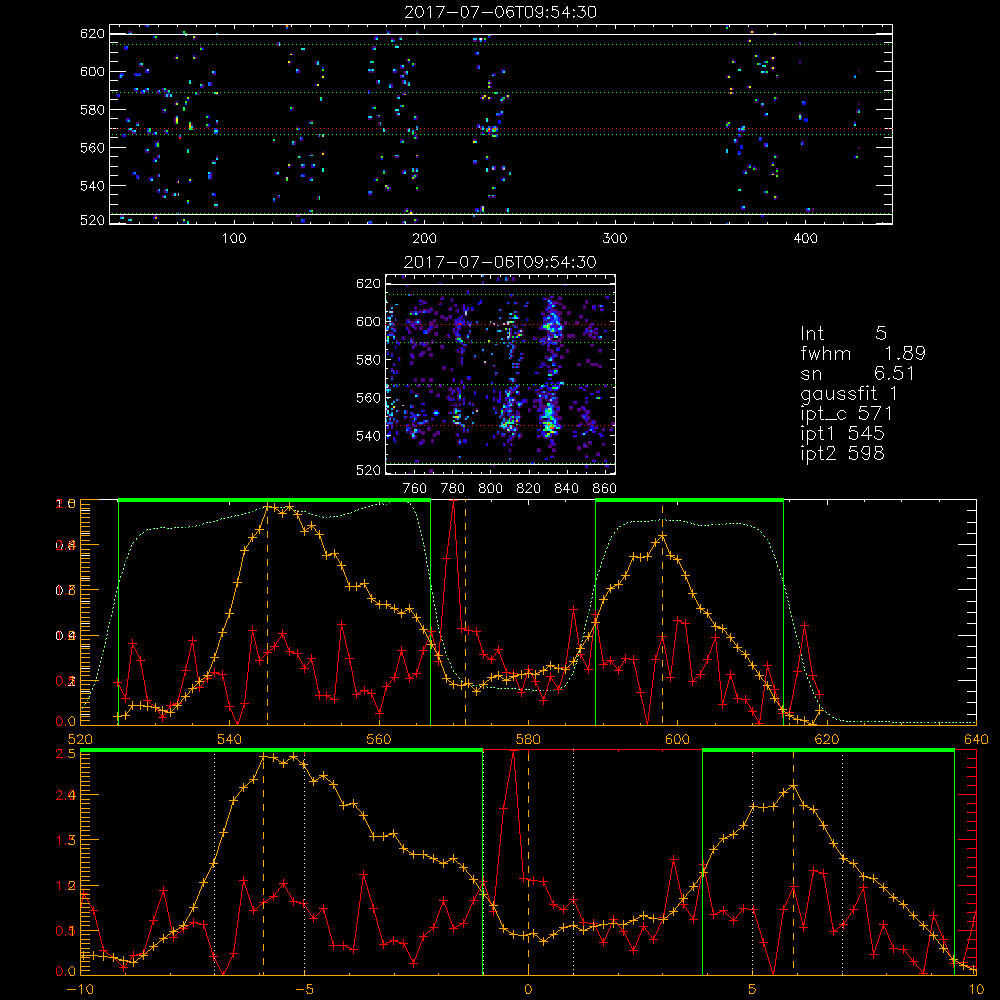Screen dimensions: 1000x1000
Task: Click the right green bar atop upper profile plot
Action: click(689, 500)
